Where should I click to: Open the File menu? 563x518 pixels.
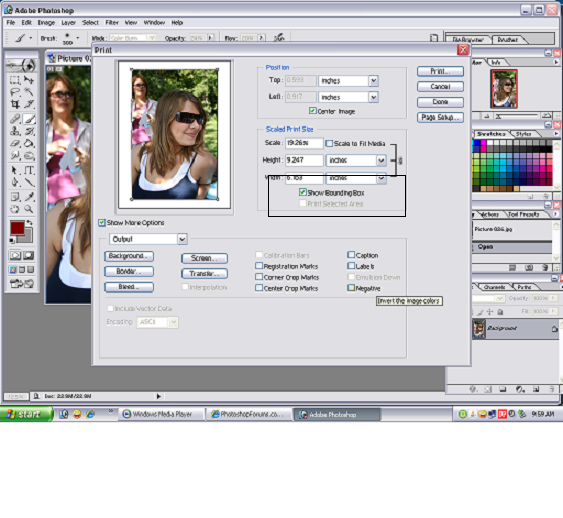pos(11,23)
